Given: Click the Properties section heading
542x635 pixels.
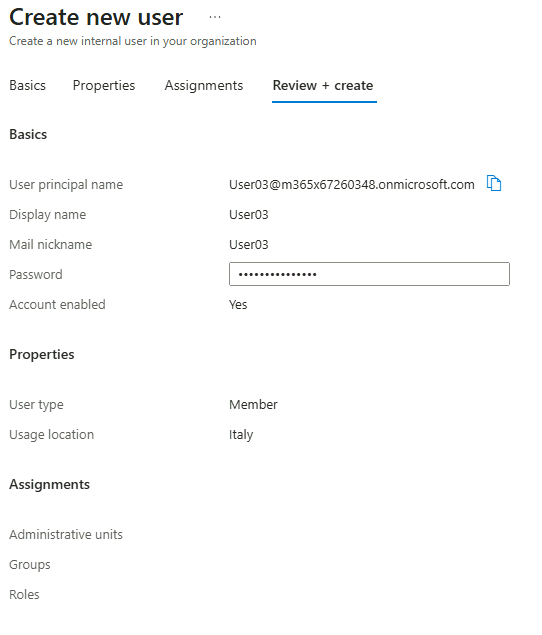Looking at the screenshot, I should 42,354.
